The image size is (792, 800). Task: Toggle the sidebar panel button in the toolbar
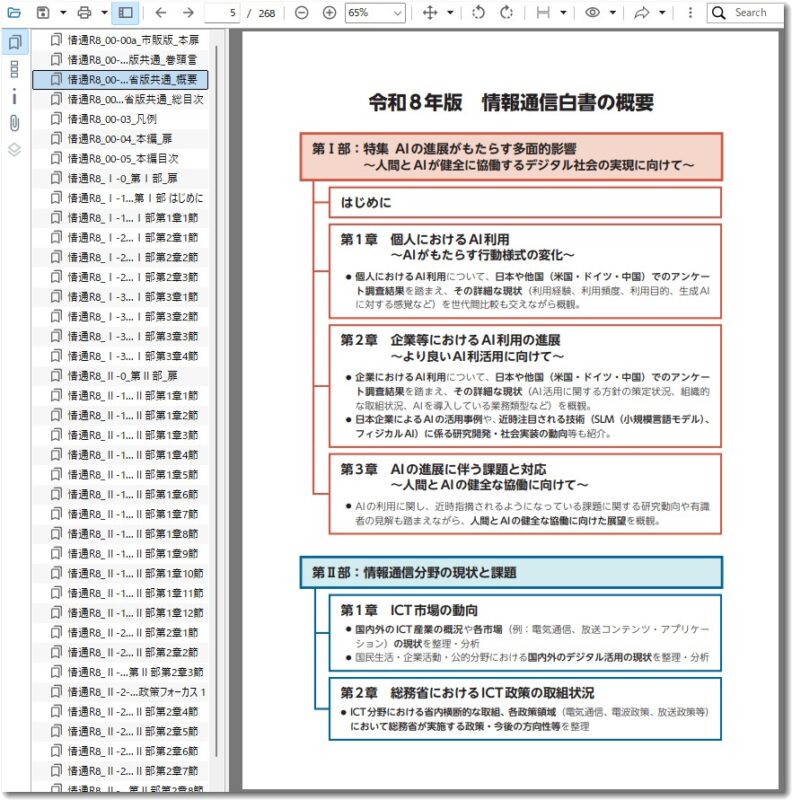tap(126, 13)
